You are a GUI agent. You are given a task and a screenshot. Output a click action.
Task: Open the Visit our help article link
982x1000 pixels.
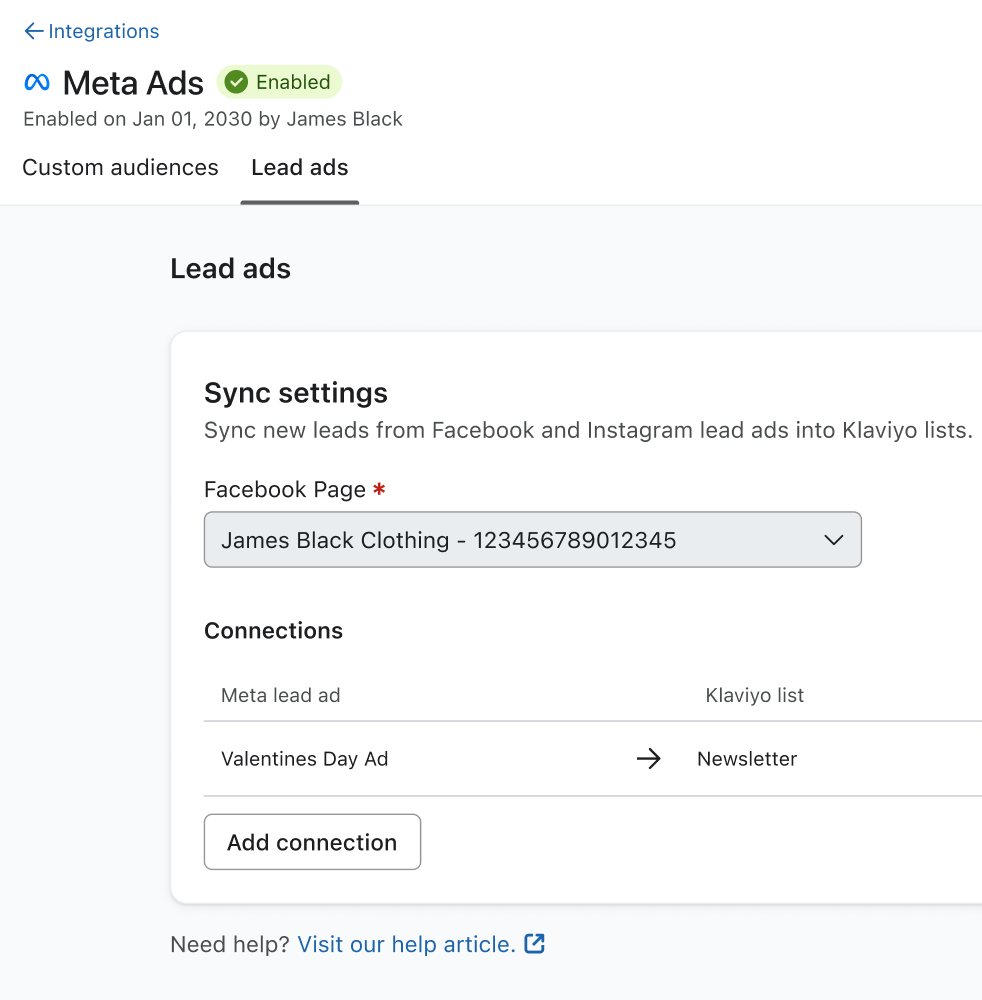pos(406,944)
